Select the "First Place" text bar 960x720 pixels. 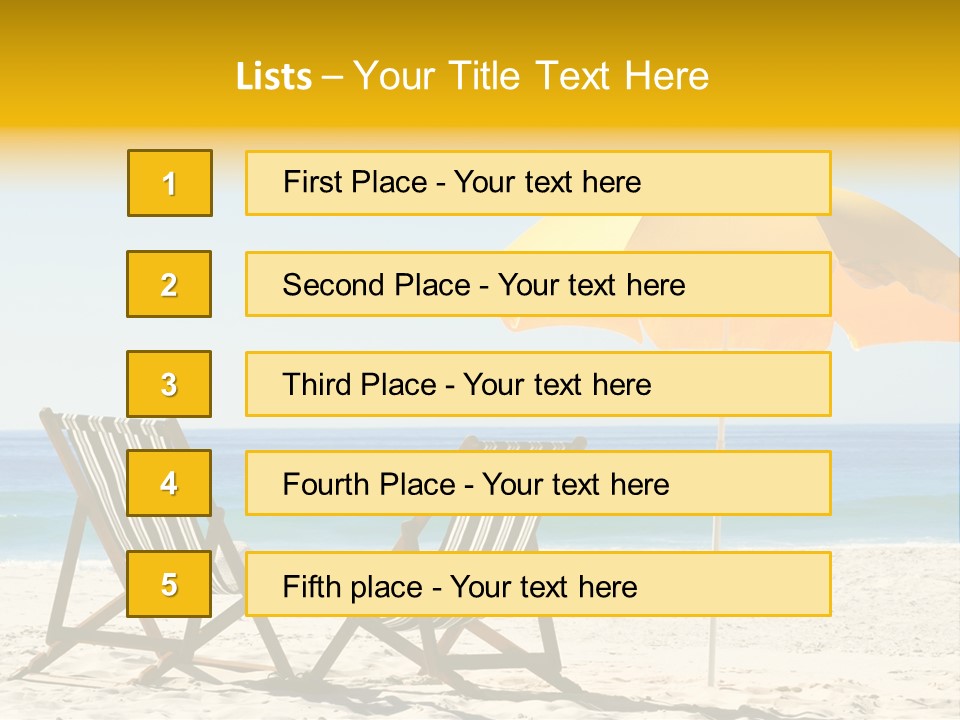tap(538, 183)
